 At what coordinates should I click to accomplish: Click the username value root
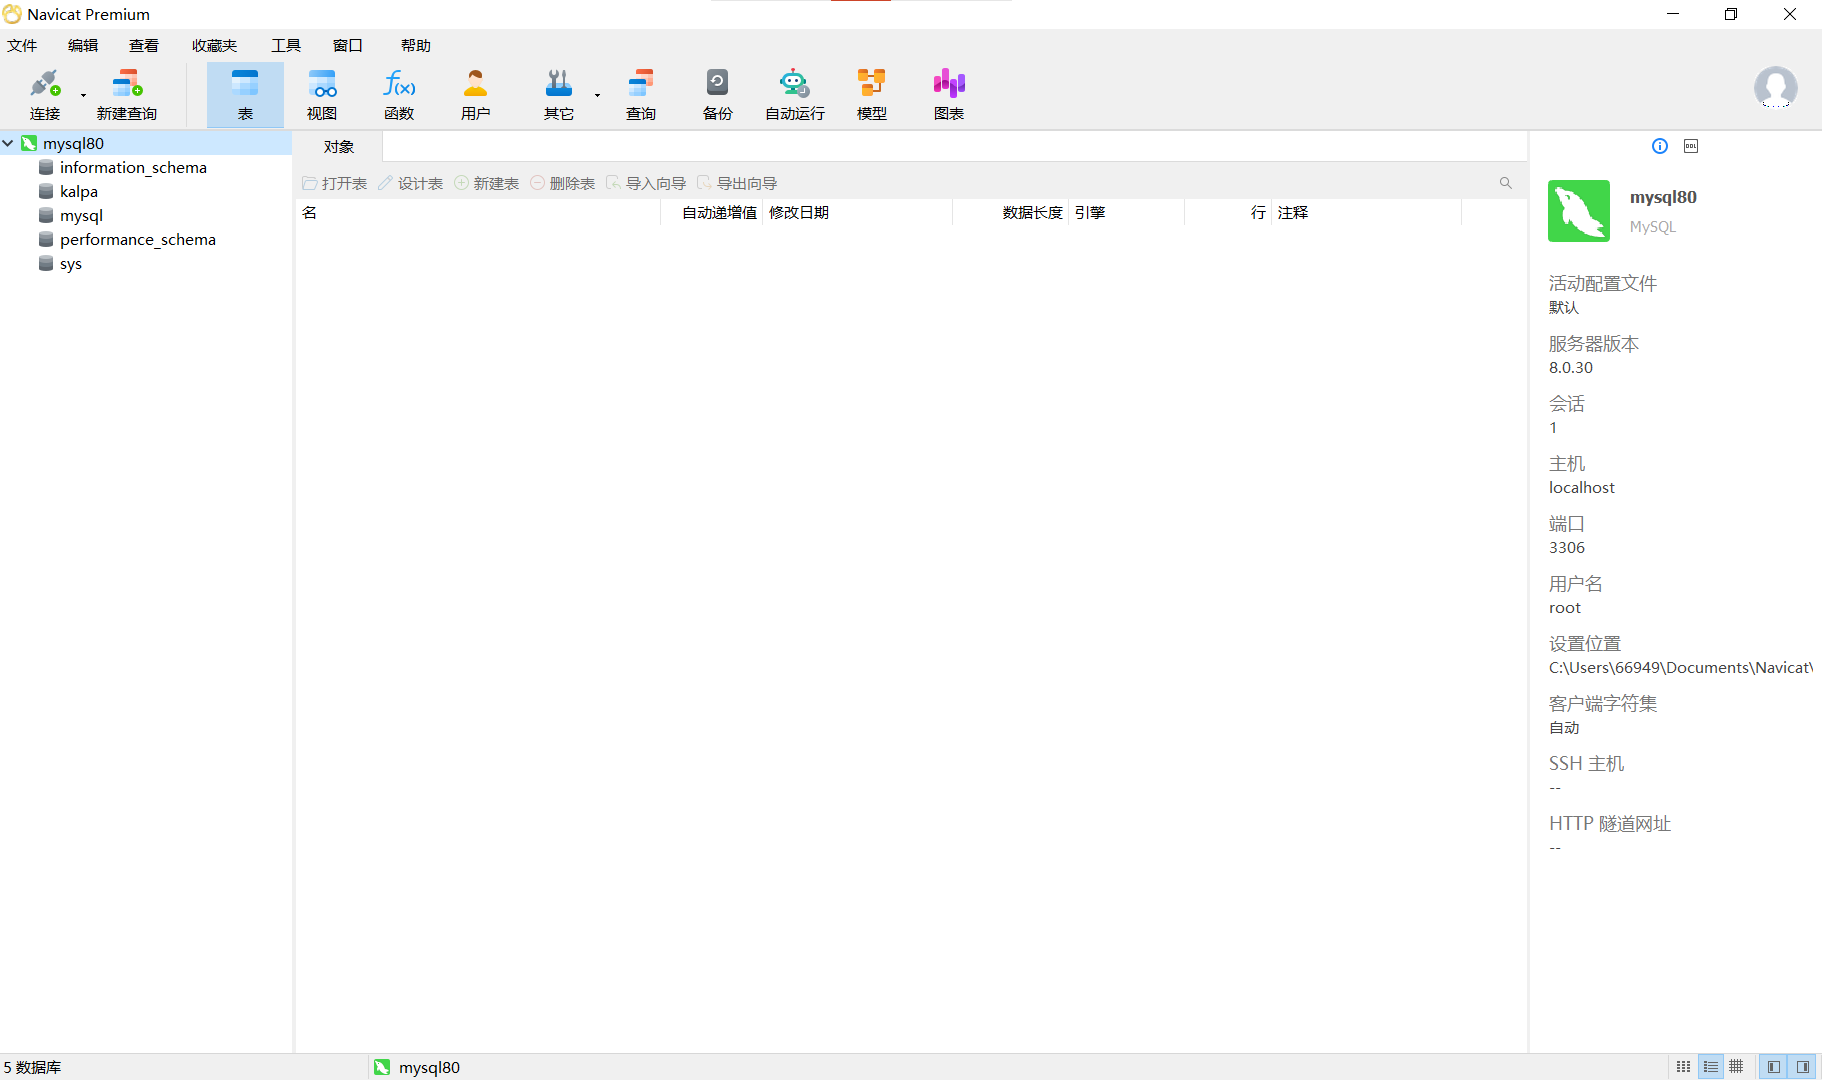[x=1565, y=607]
